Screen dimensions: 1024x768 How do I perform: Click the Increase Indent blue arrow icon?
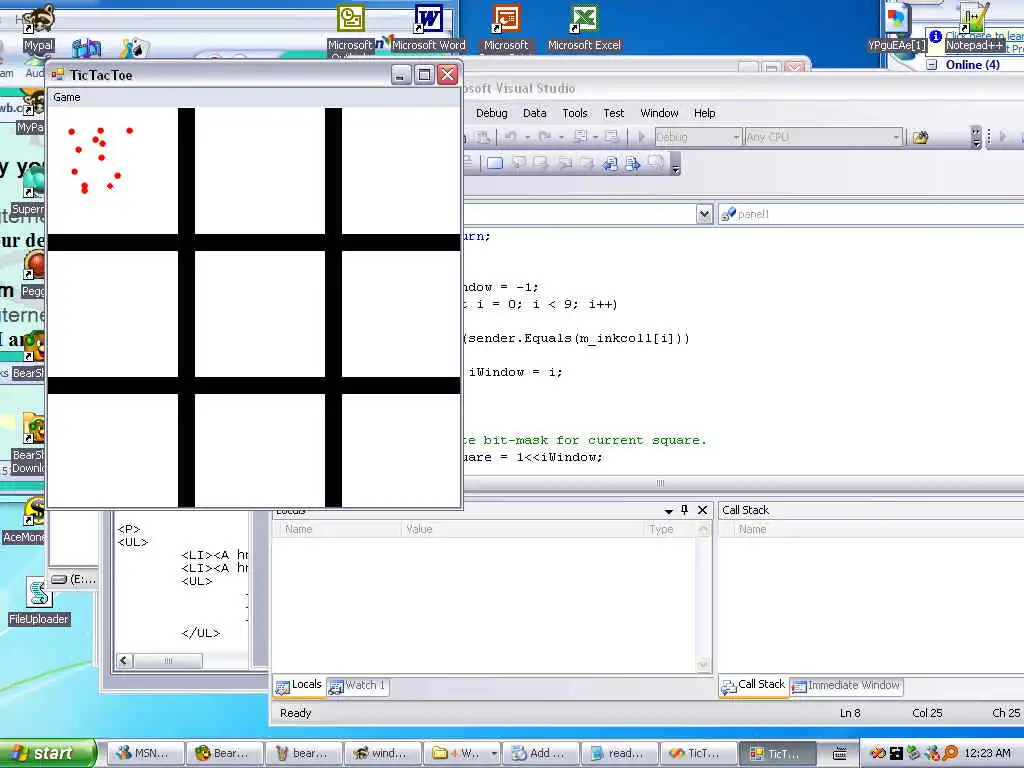632,163
